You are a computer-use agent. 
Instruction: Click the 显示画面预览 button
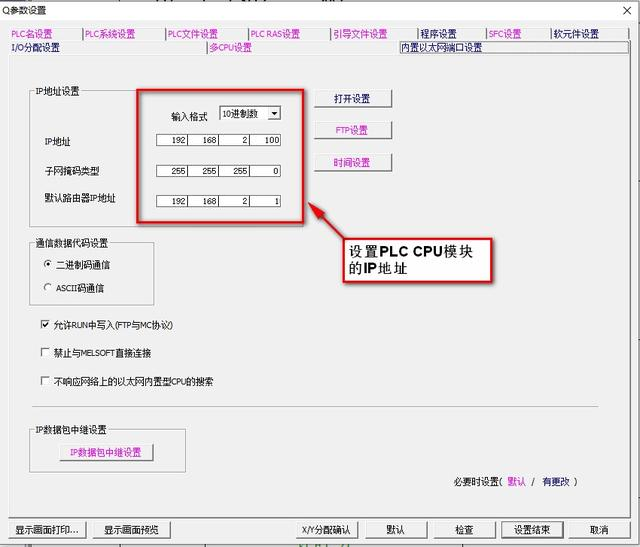(131, 530)
